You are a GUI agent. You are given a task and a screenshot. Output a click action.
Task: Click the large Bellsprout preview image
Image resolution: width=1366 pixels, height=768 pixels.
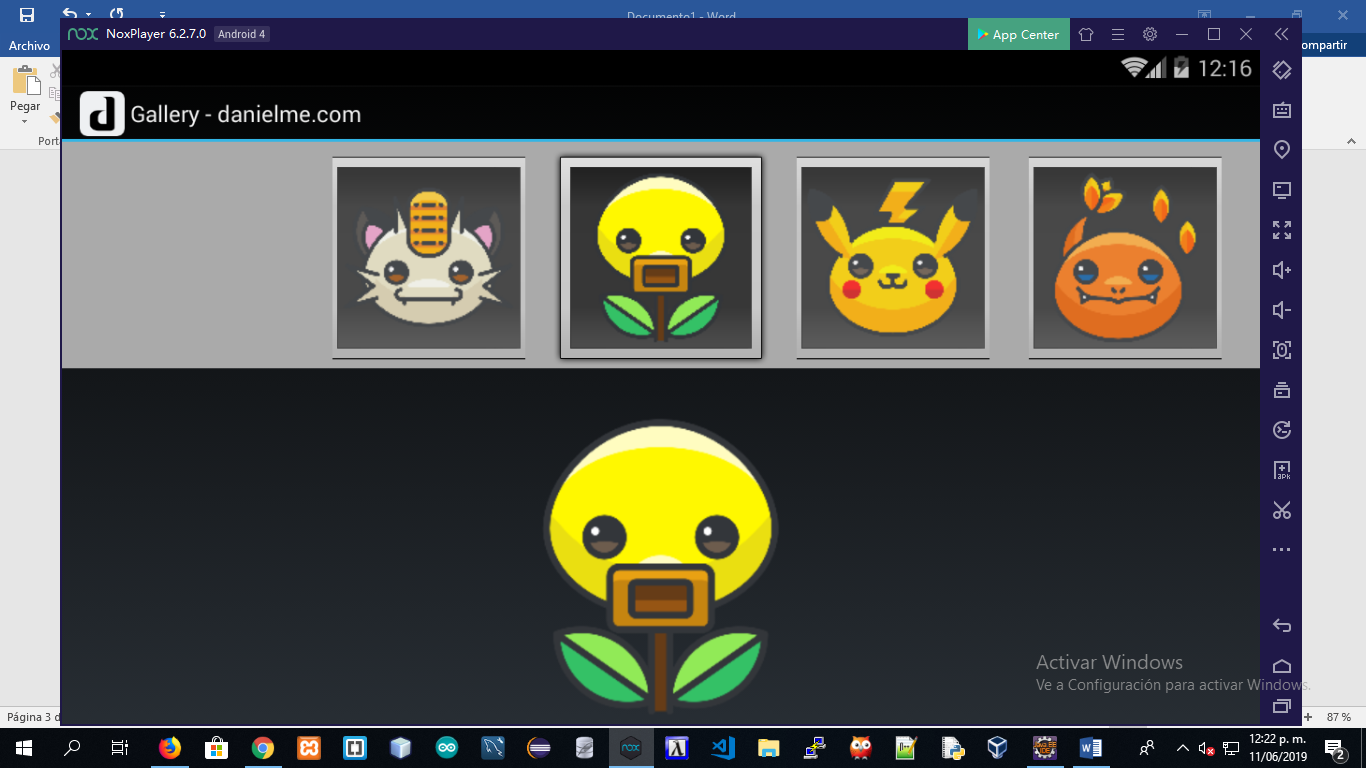tap(661, 567)
